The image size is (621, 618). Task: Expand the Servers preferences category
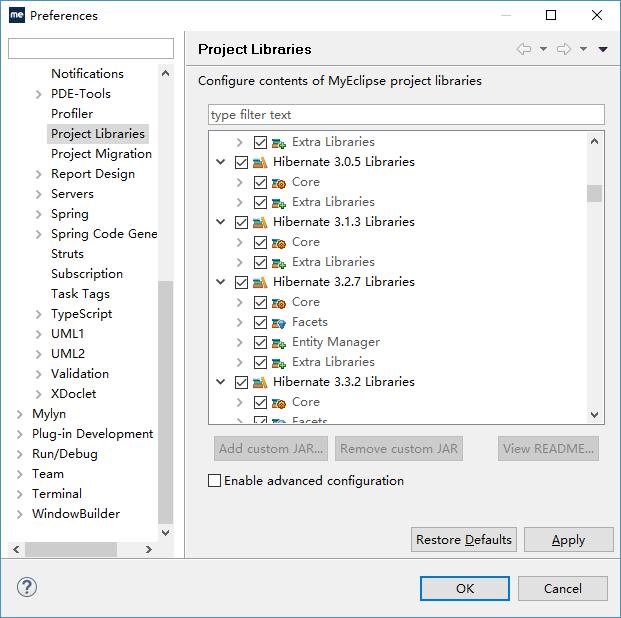click(x=38, y=194)
